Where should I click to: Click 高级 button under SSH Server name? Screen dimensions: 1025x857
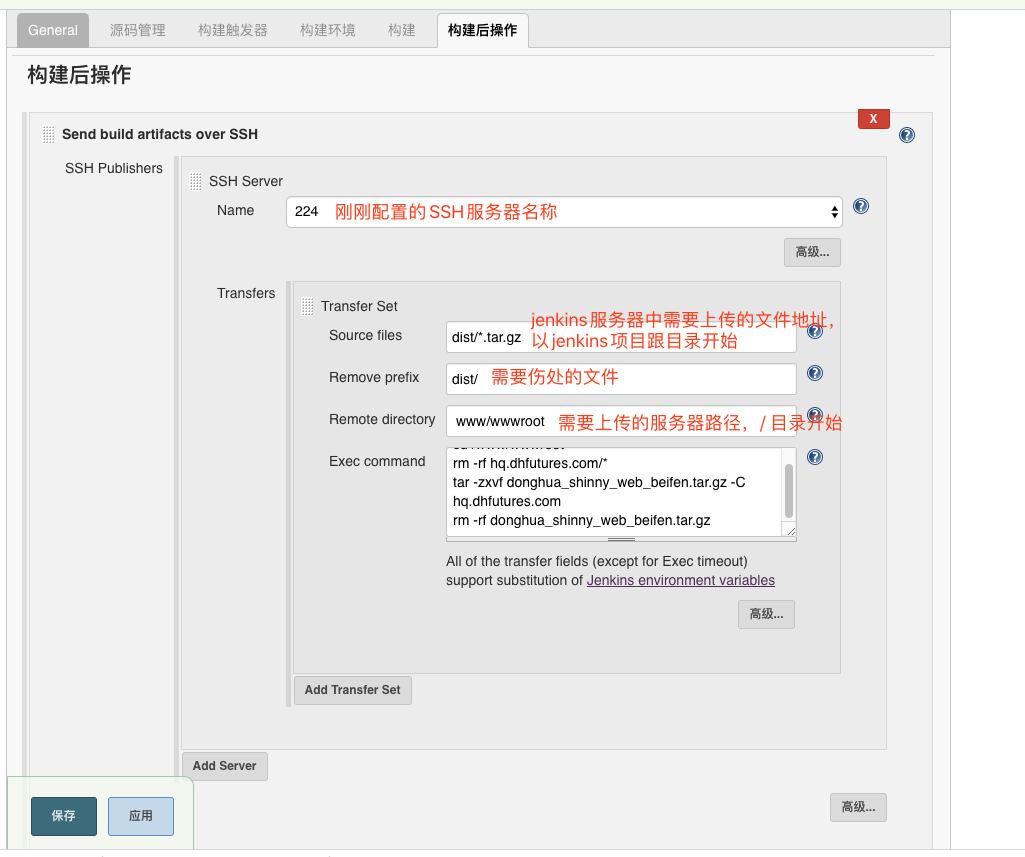pos(812,252)
